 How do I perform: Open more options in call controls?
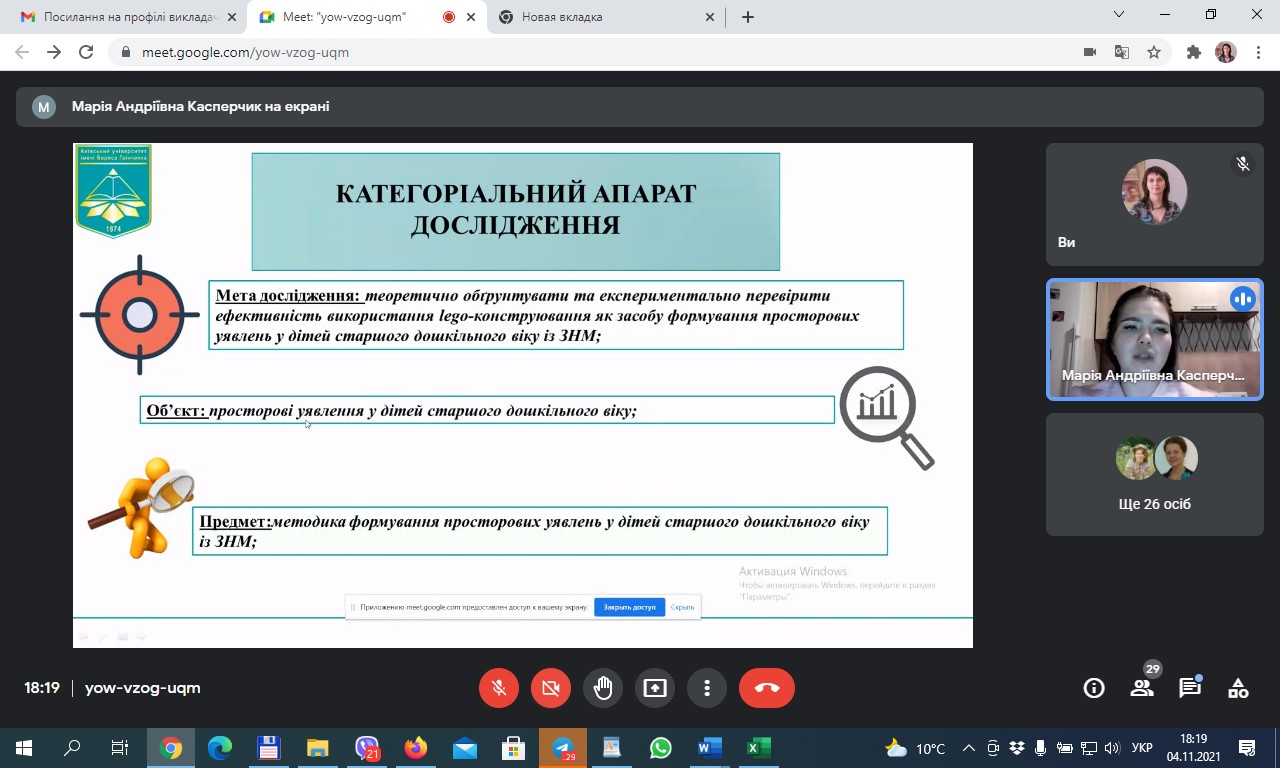pyautogui.click(x=707, y=687)
